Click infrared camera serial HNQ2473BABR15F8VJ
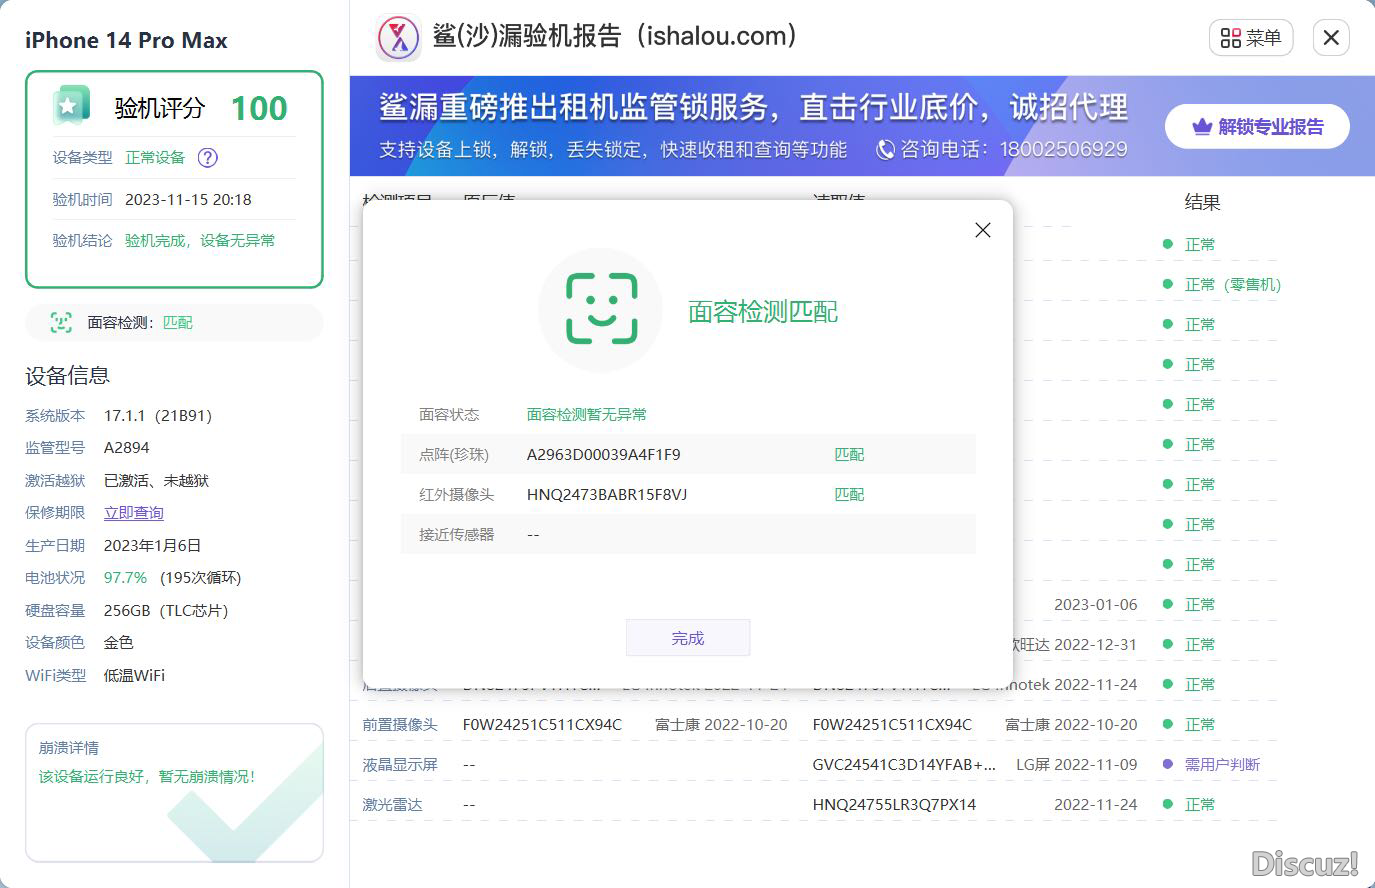Image resolution: width=1375 pixels, height=888 pixels. point(607,494)
